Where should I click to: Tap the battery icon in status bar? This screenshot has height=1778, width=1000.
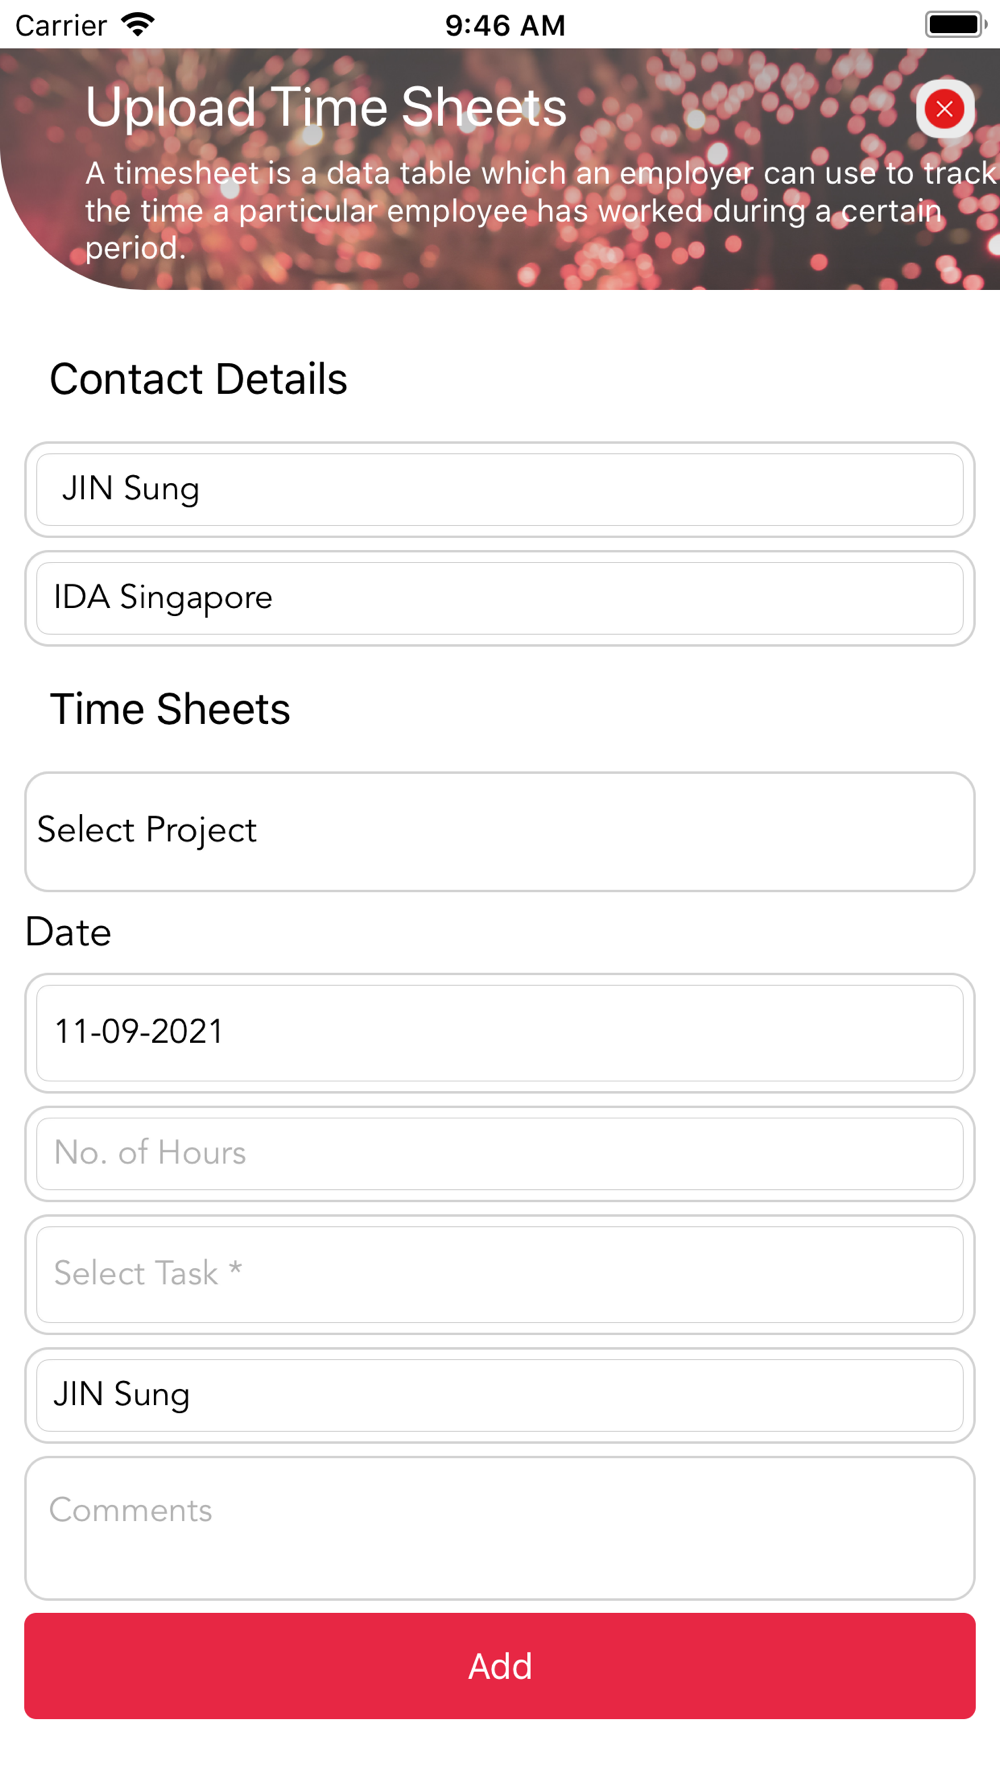[x=956, y=24]
